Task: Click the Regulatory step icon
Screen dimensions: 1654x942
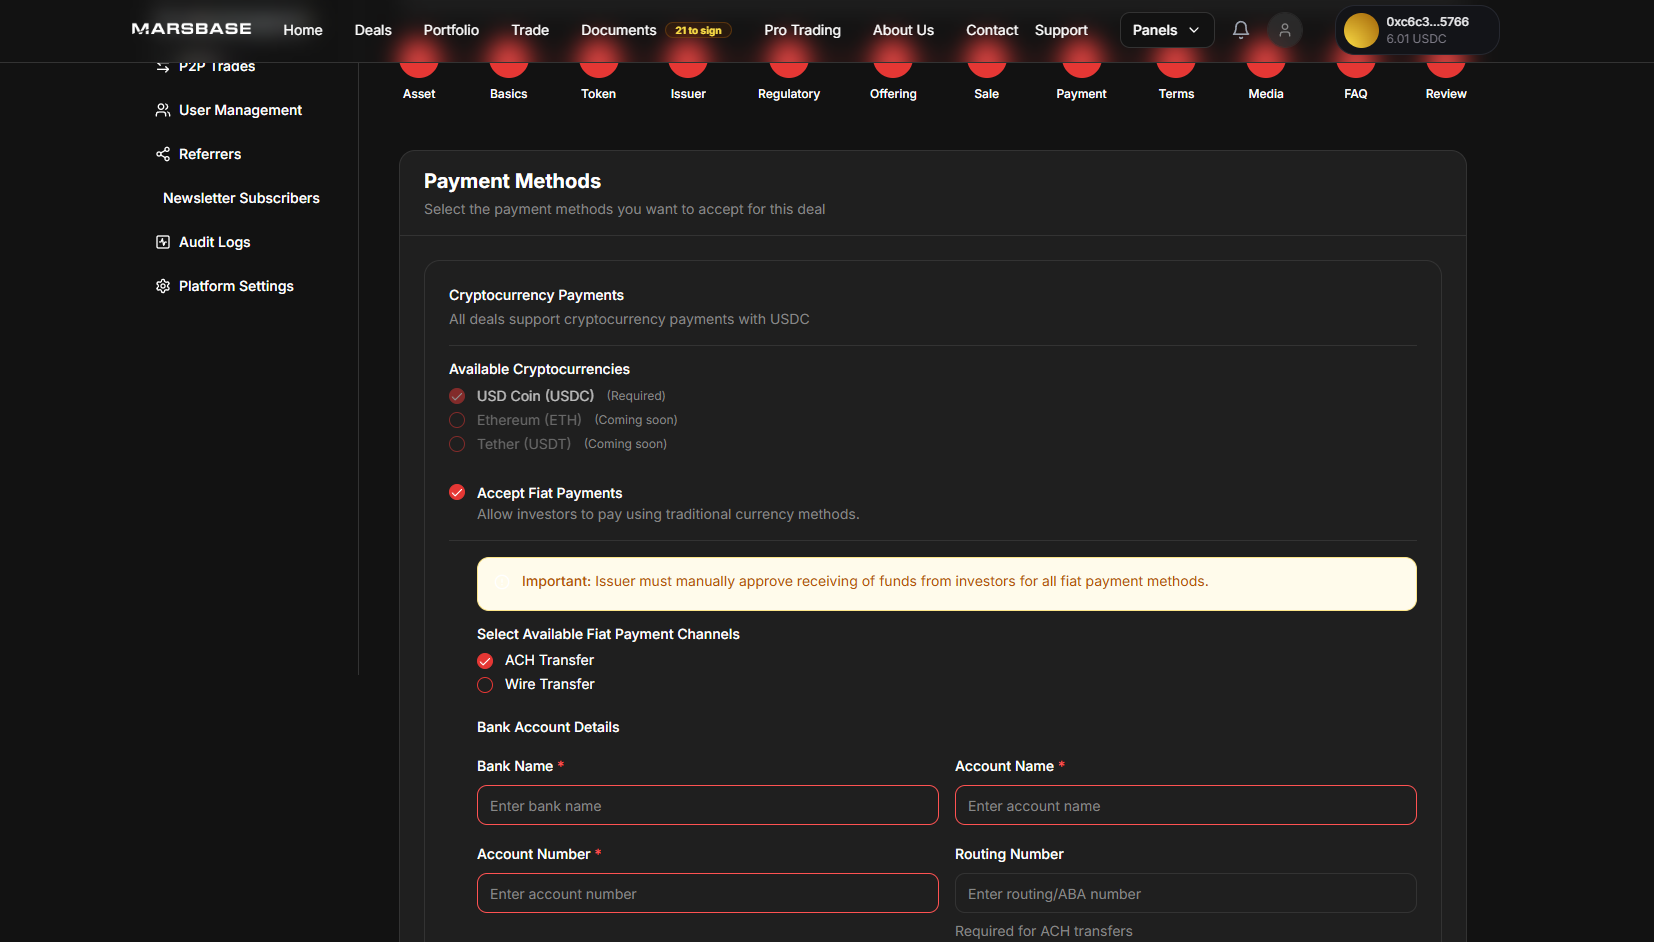Action: (788, 63)
